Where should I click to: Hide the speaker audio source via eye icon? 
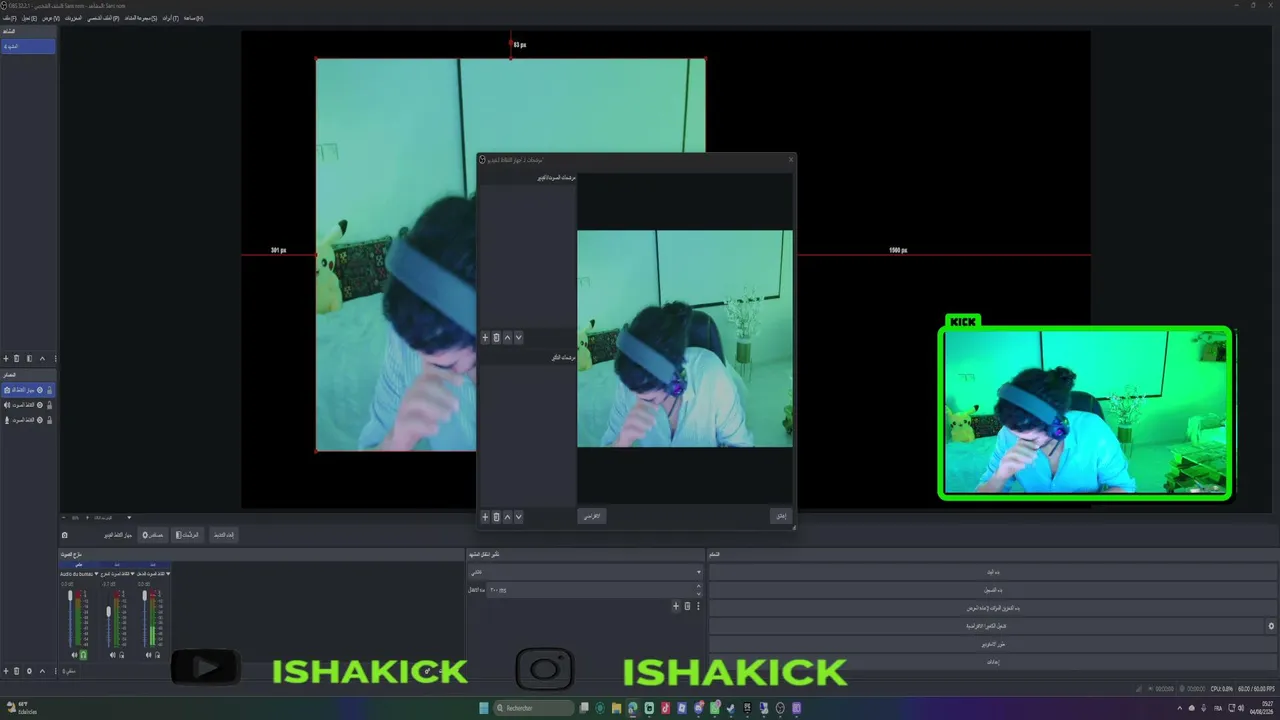click(40, 405)
